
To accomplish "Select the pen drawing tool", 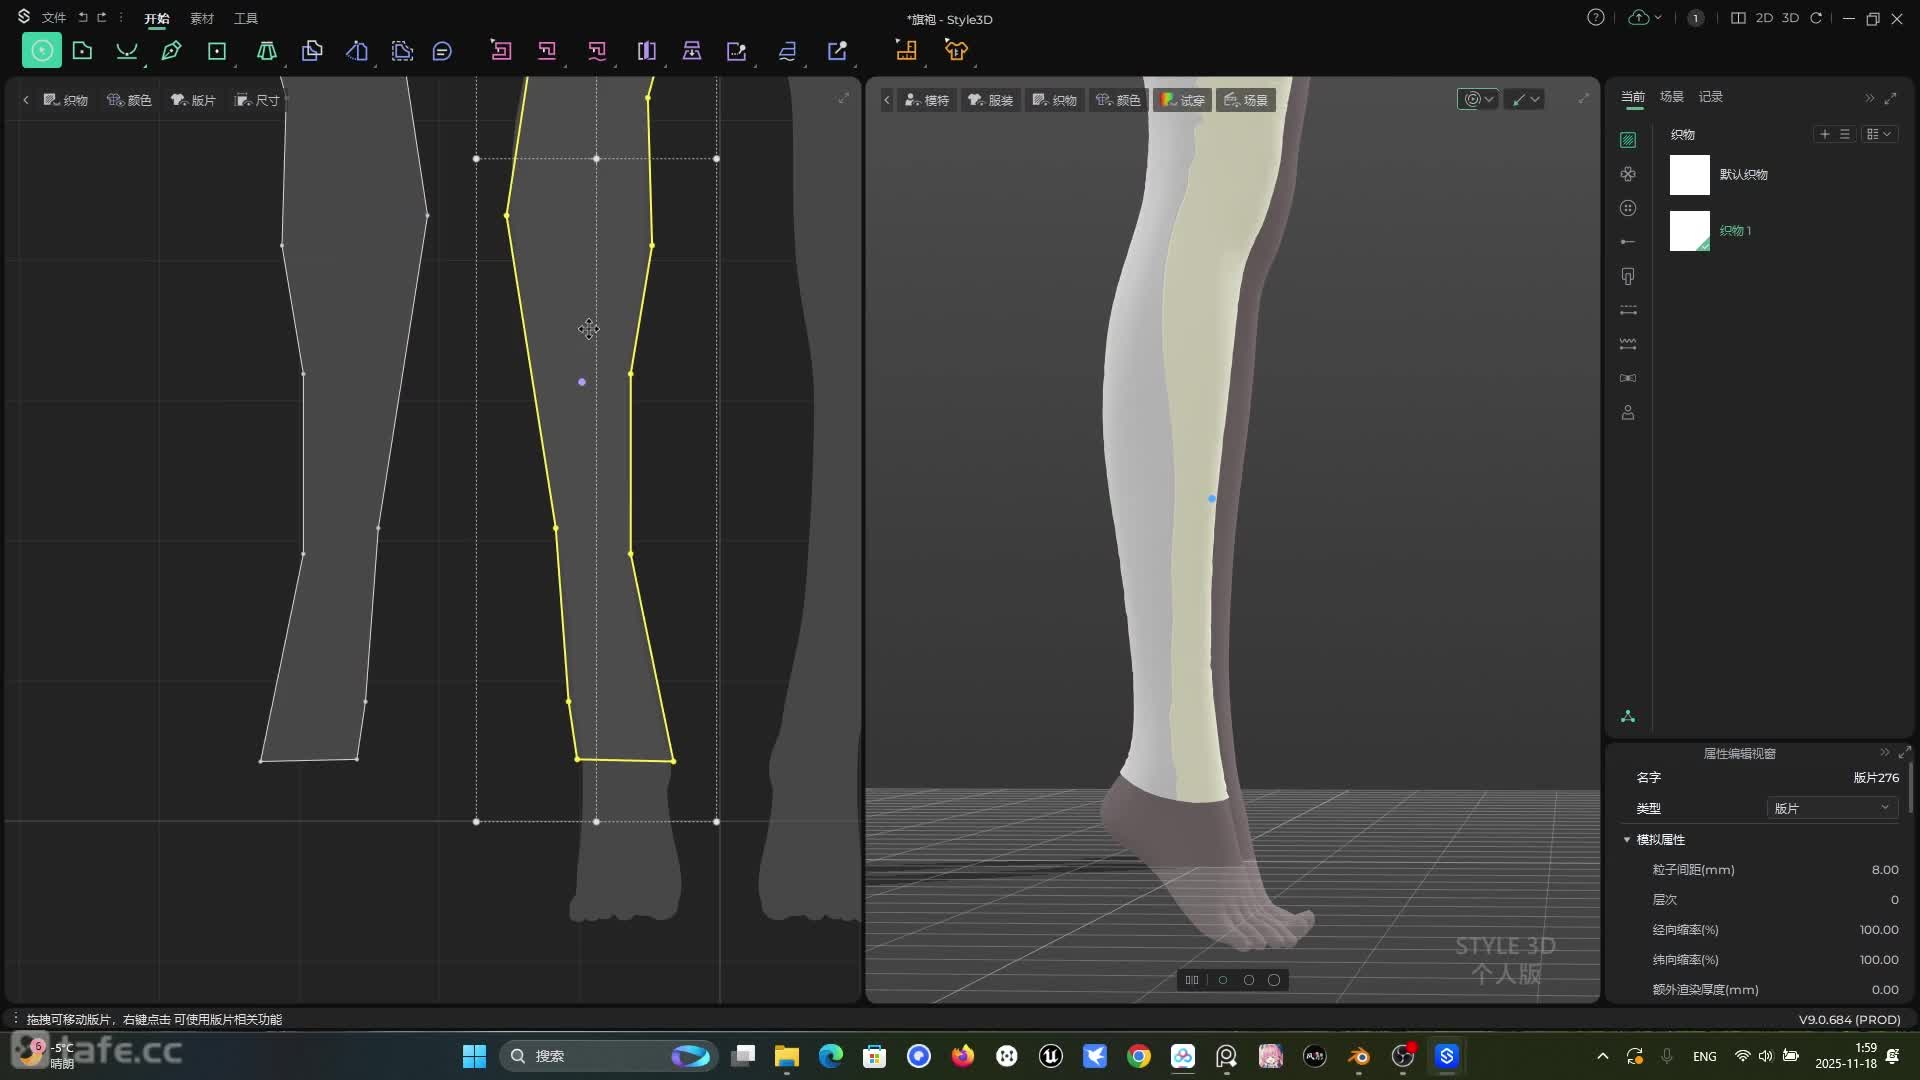I will pyautogui.click(x=171, y=50).
